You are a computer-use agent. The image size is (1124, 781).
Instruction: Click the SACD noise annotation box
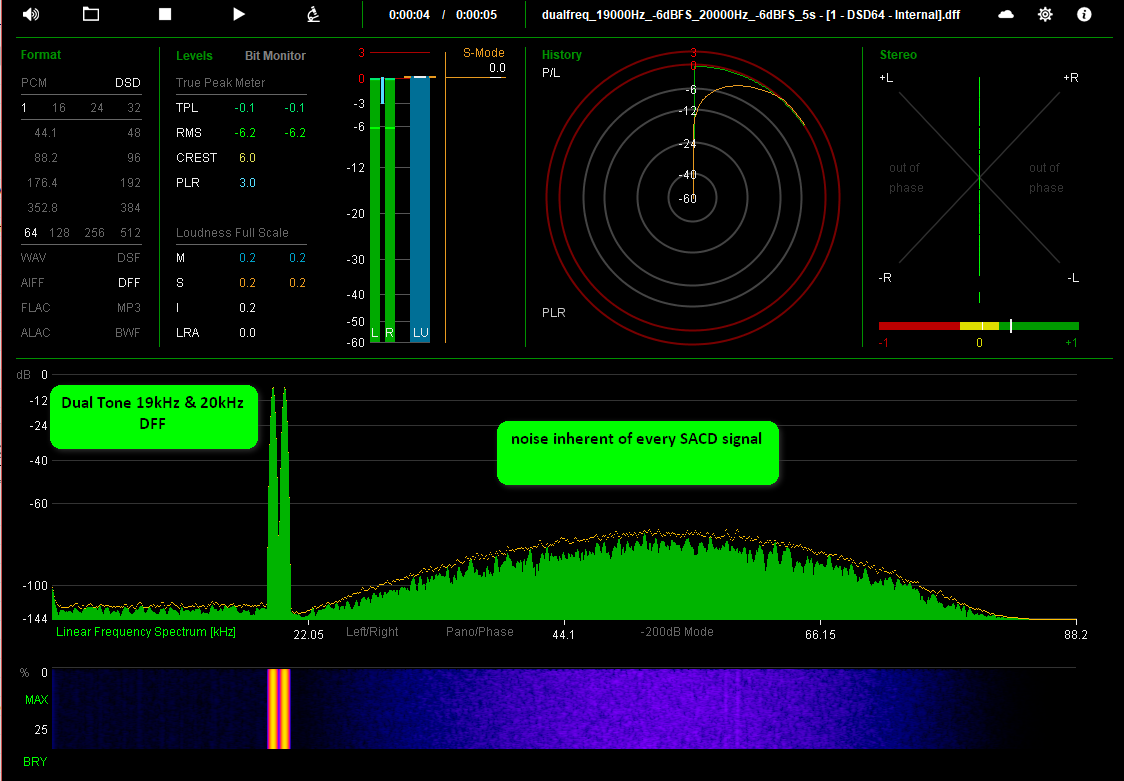click(x=637, y=453)
